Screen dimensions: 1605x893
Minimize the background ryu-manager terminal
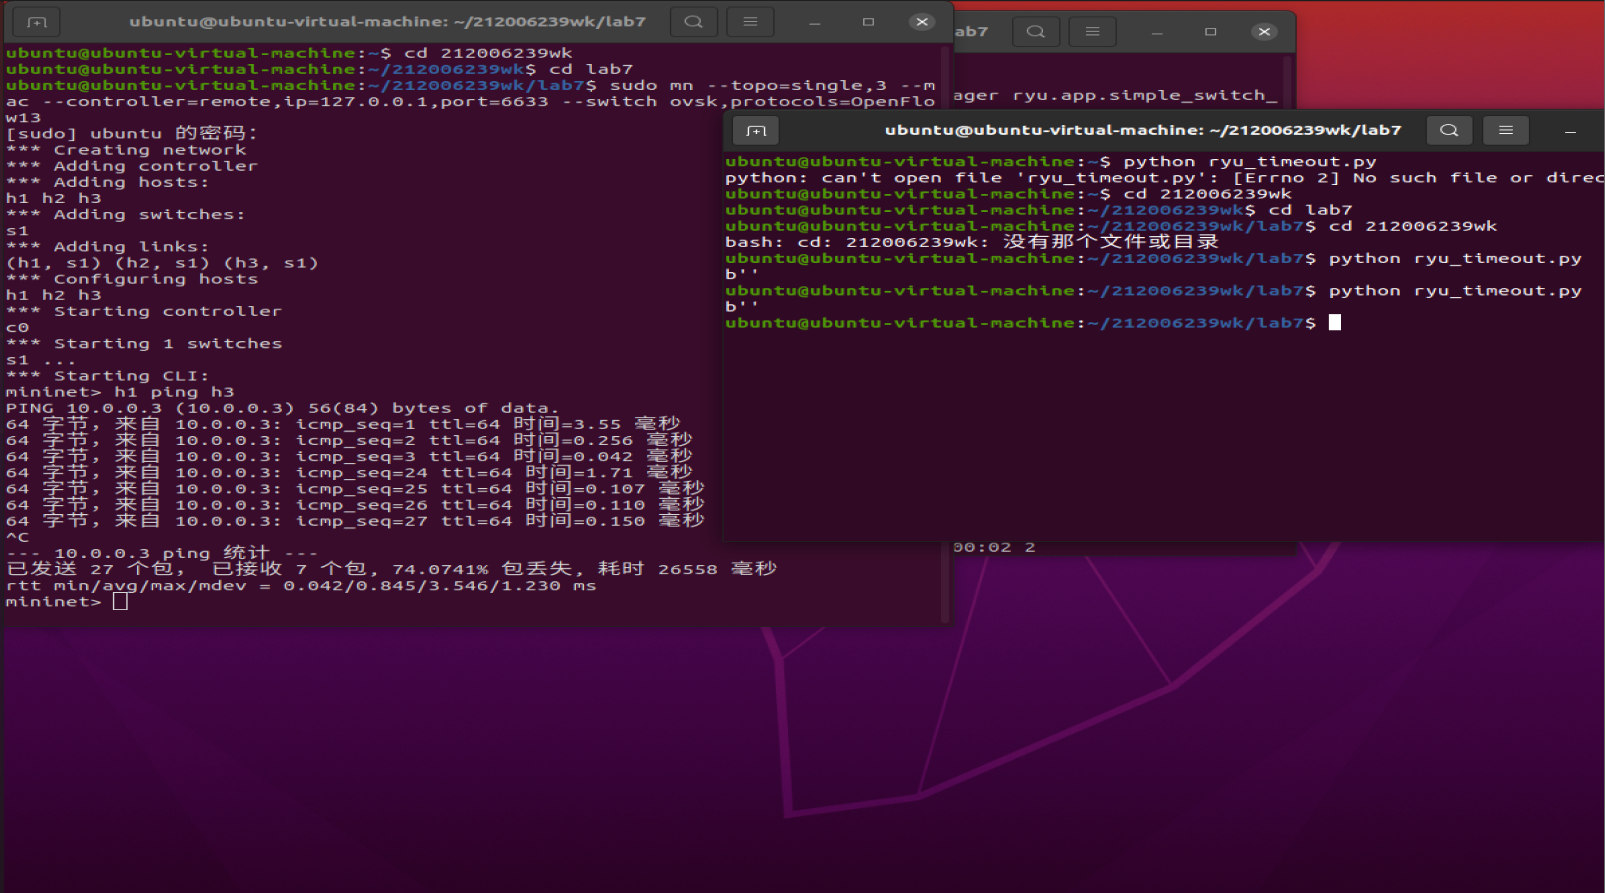(x=1157, y=32)
